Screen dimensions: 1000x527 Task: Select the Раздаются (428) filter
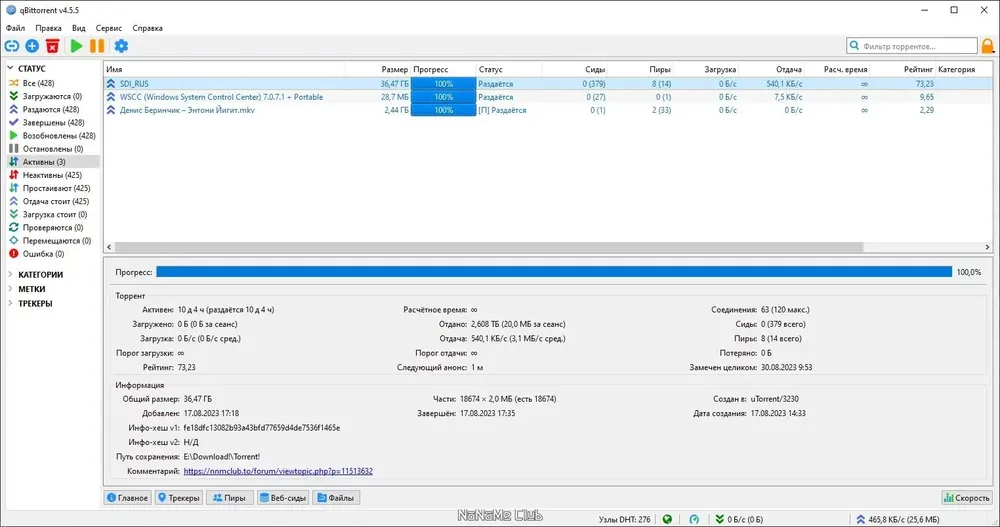pyautogui.click(x=51, y=109)
